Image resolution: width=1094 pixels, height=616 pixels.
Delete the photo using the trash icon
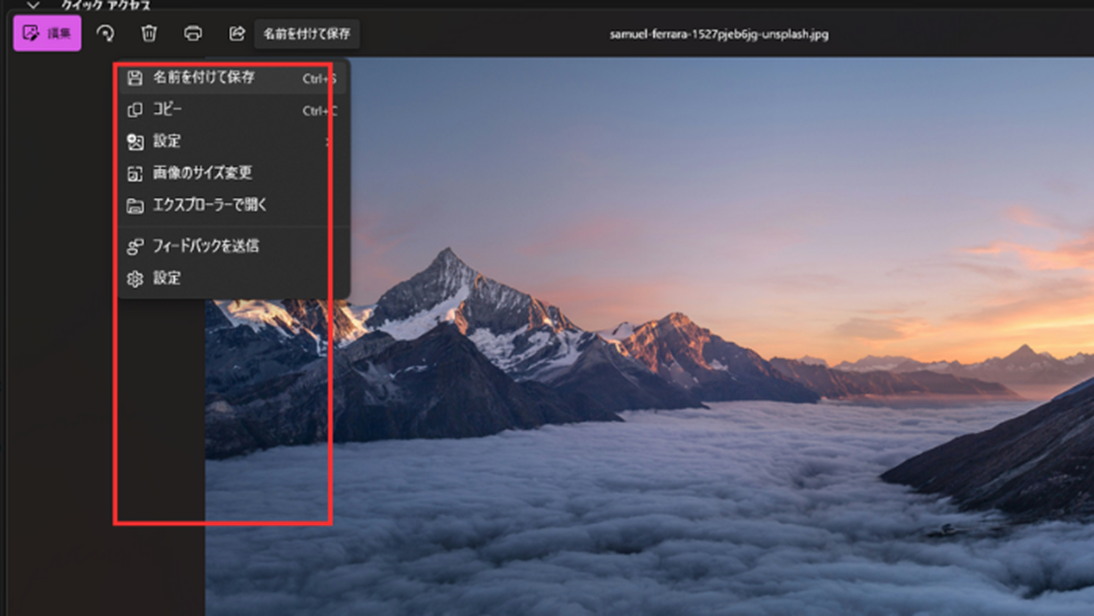point(149,33)
